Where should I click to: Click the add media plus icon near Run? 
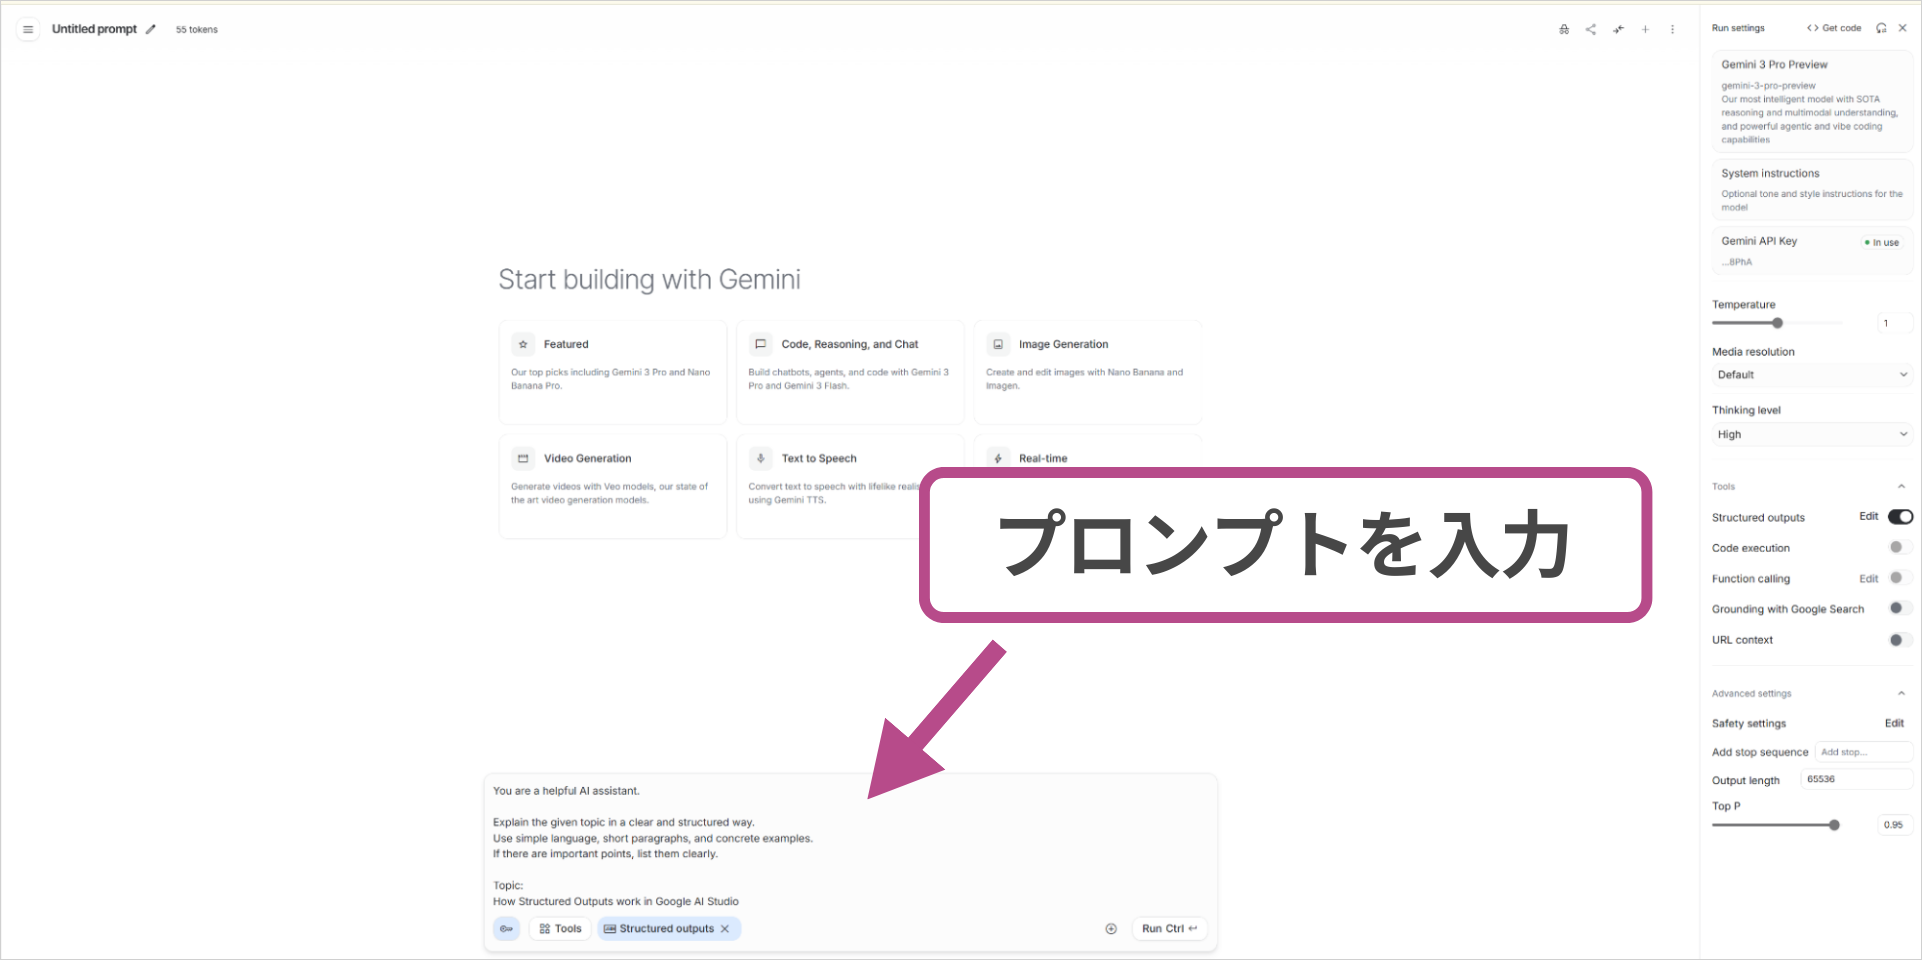[x=1111, y=928]
